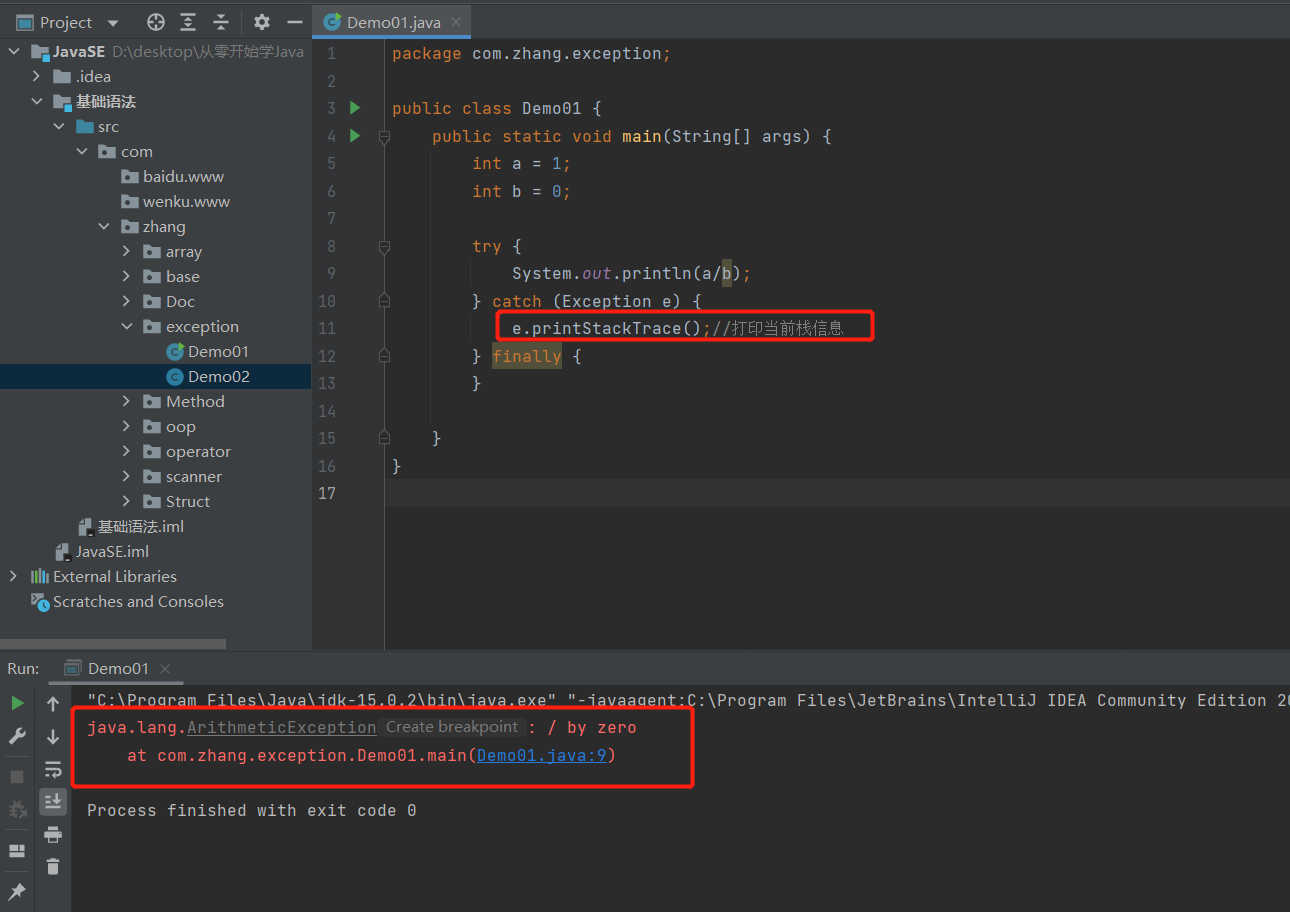Click 'e.printStackTrace();' in the editor
The image size is (1290, 912).
(611, 328)
